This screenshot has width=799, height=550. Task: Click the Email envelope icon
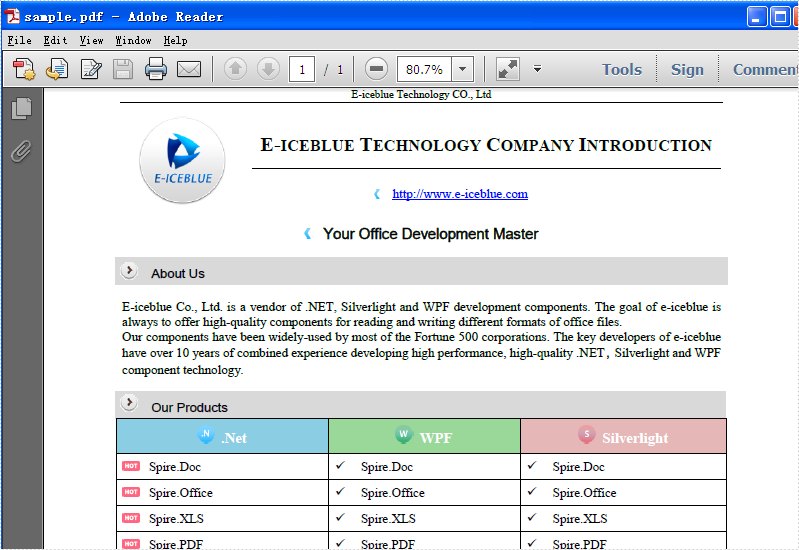(189, 69)
